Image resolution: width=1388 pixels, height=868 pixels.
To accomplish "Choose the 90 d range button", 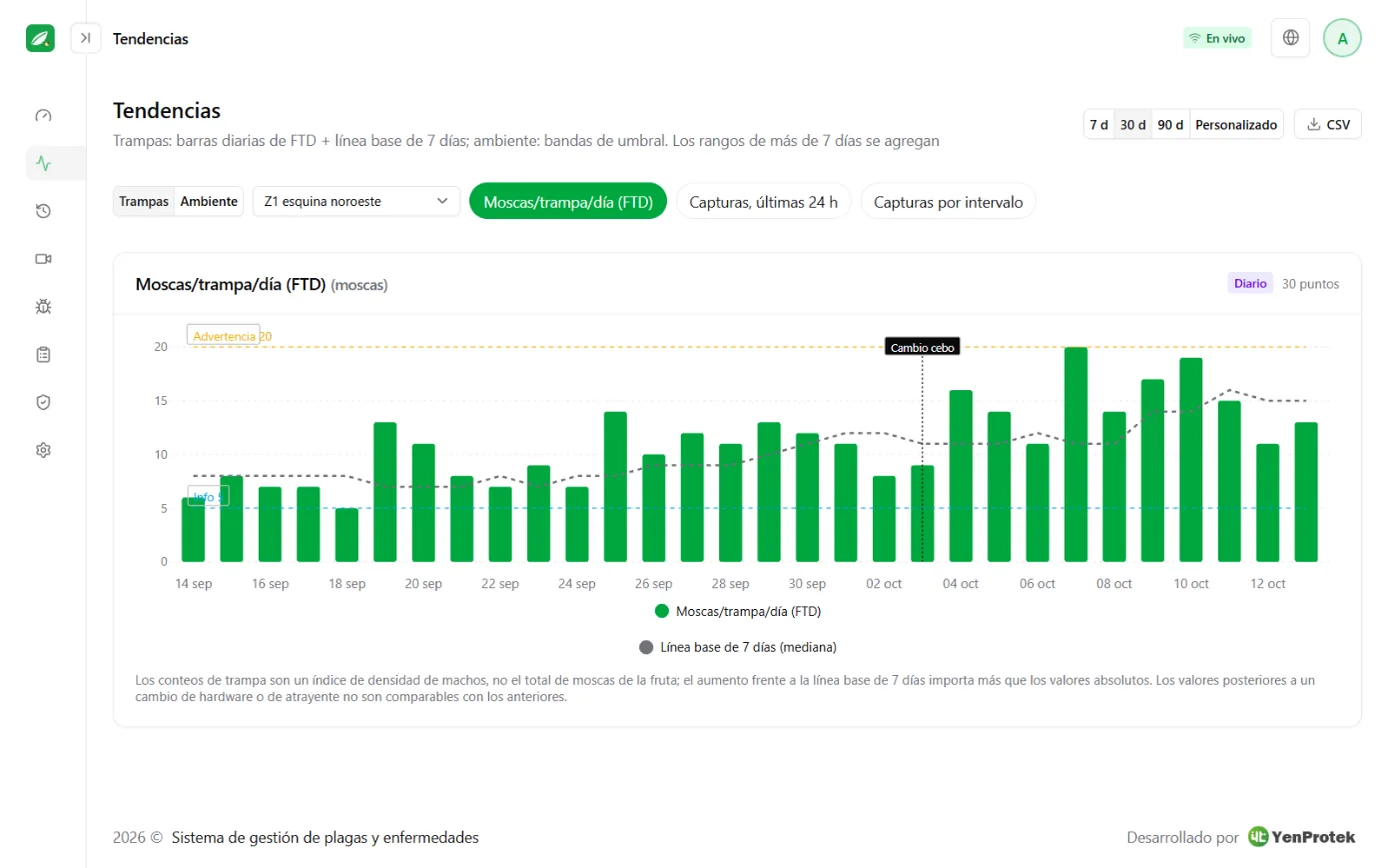I will 1170,125.
